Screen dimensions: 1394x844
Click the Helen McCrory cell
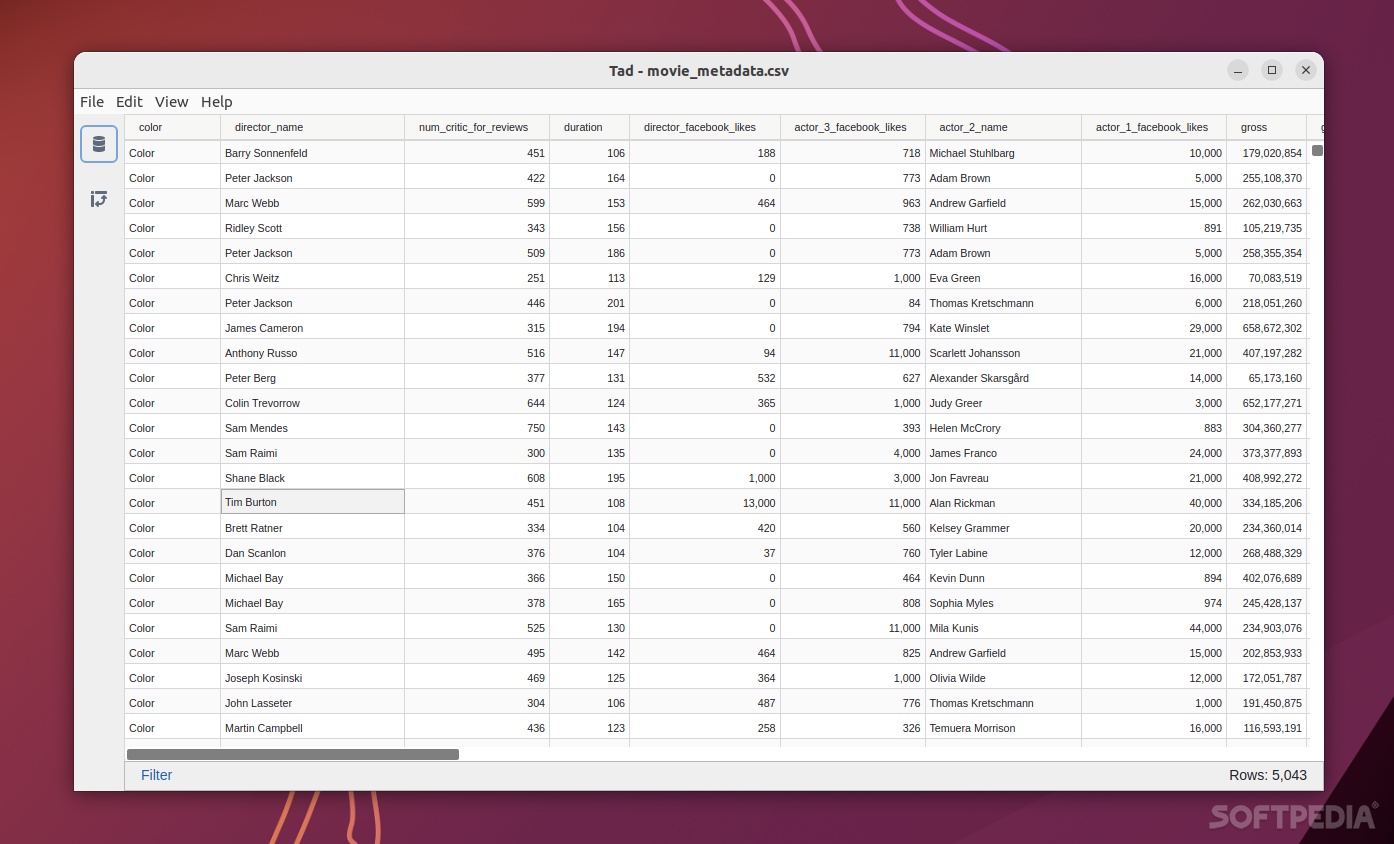(x=1003, y=428)
